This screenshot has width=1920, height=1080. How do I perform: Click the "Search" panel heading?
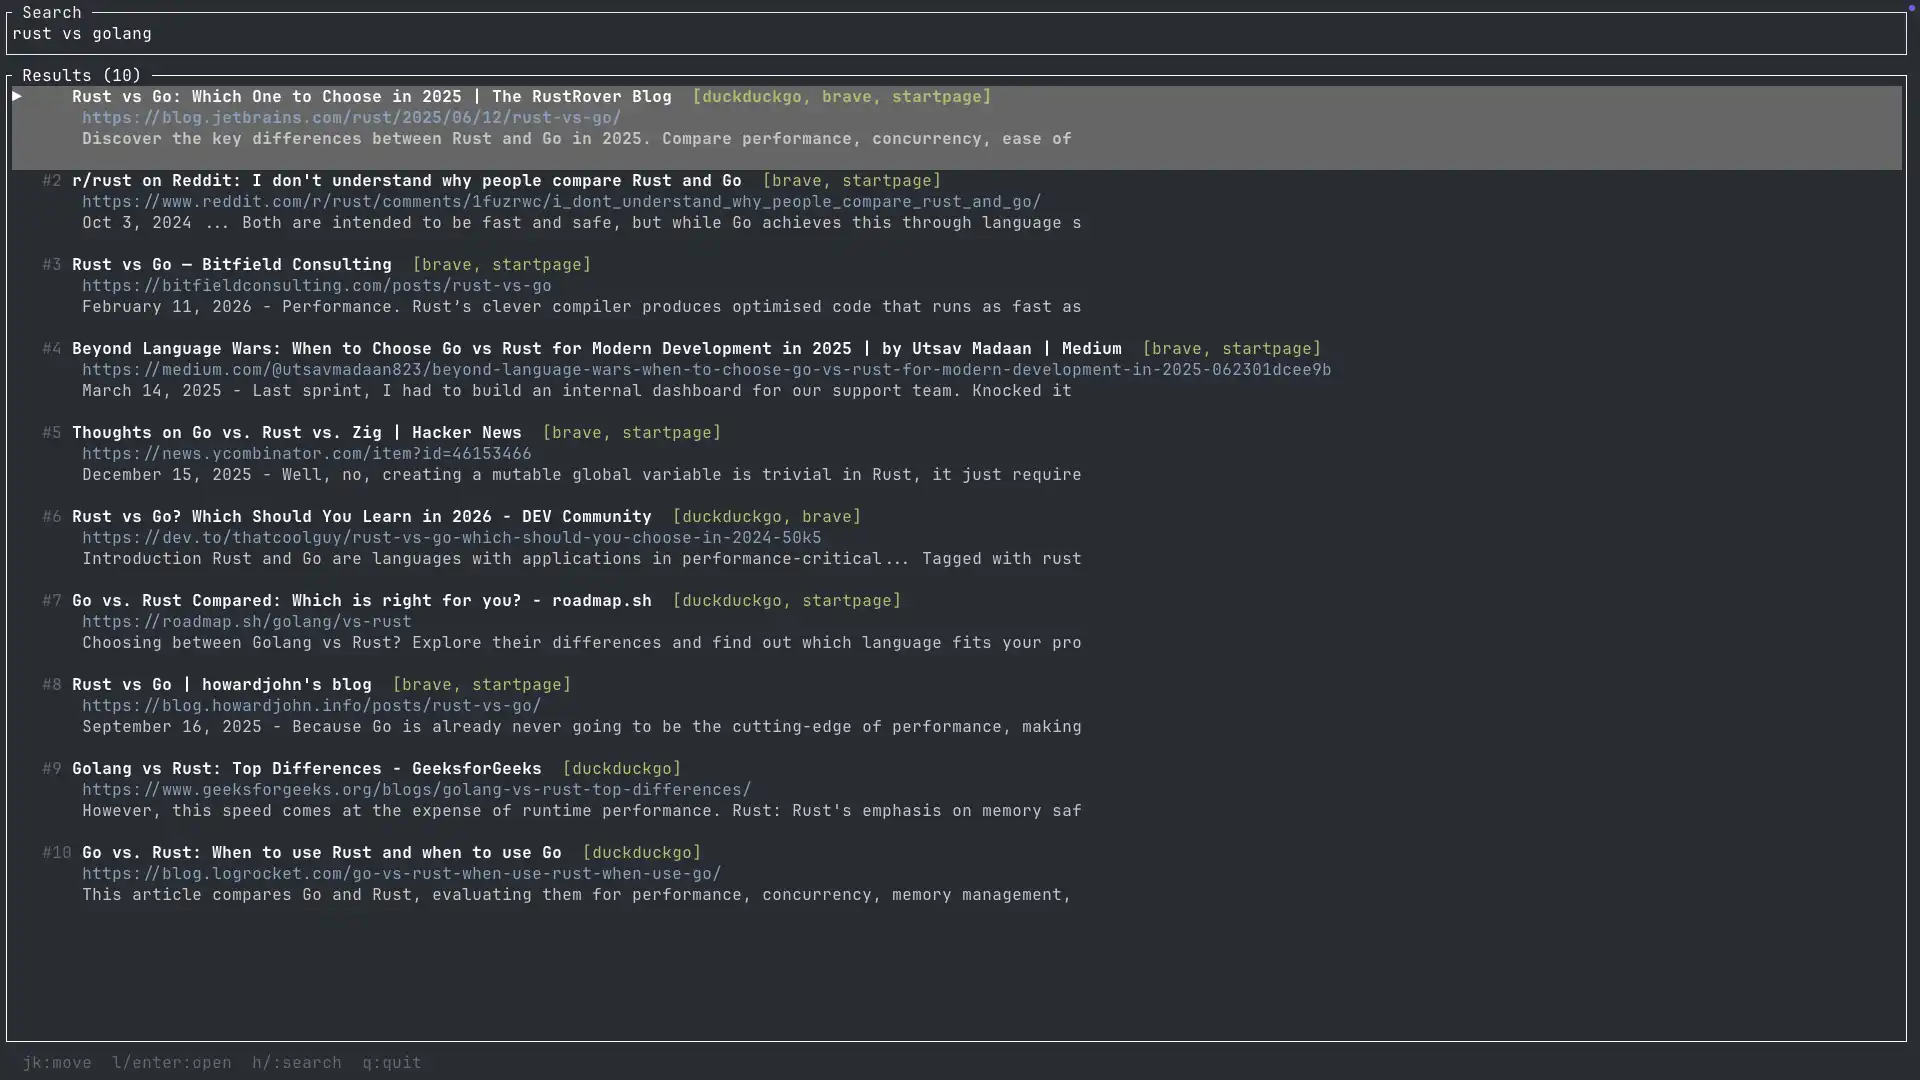(x=52, y=13)
